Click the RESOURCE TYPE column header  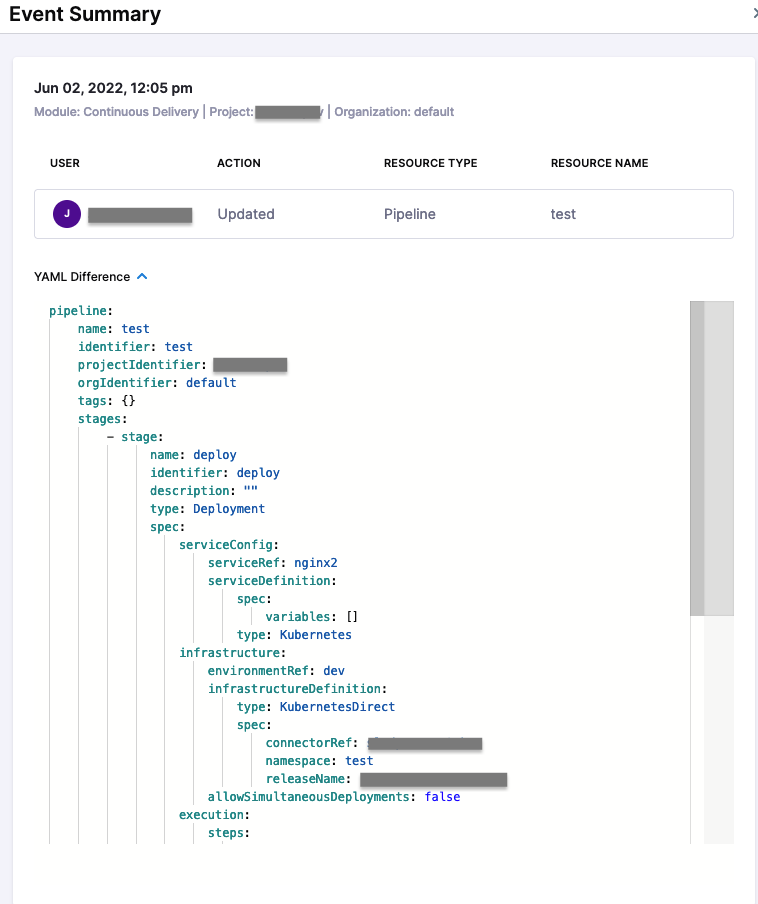click(x=430, y=163)
